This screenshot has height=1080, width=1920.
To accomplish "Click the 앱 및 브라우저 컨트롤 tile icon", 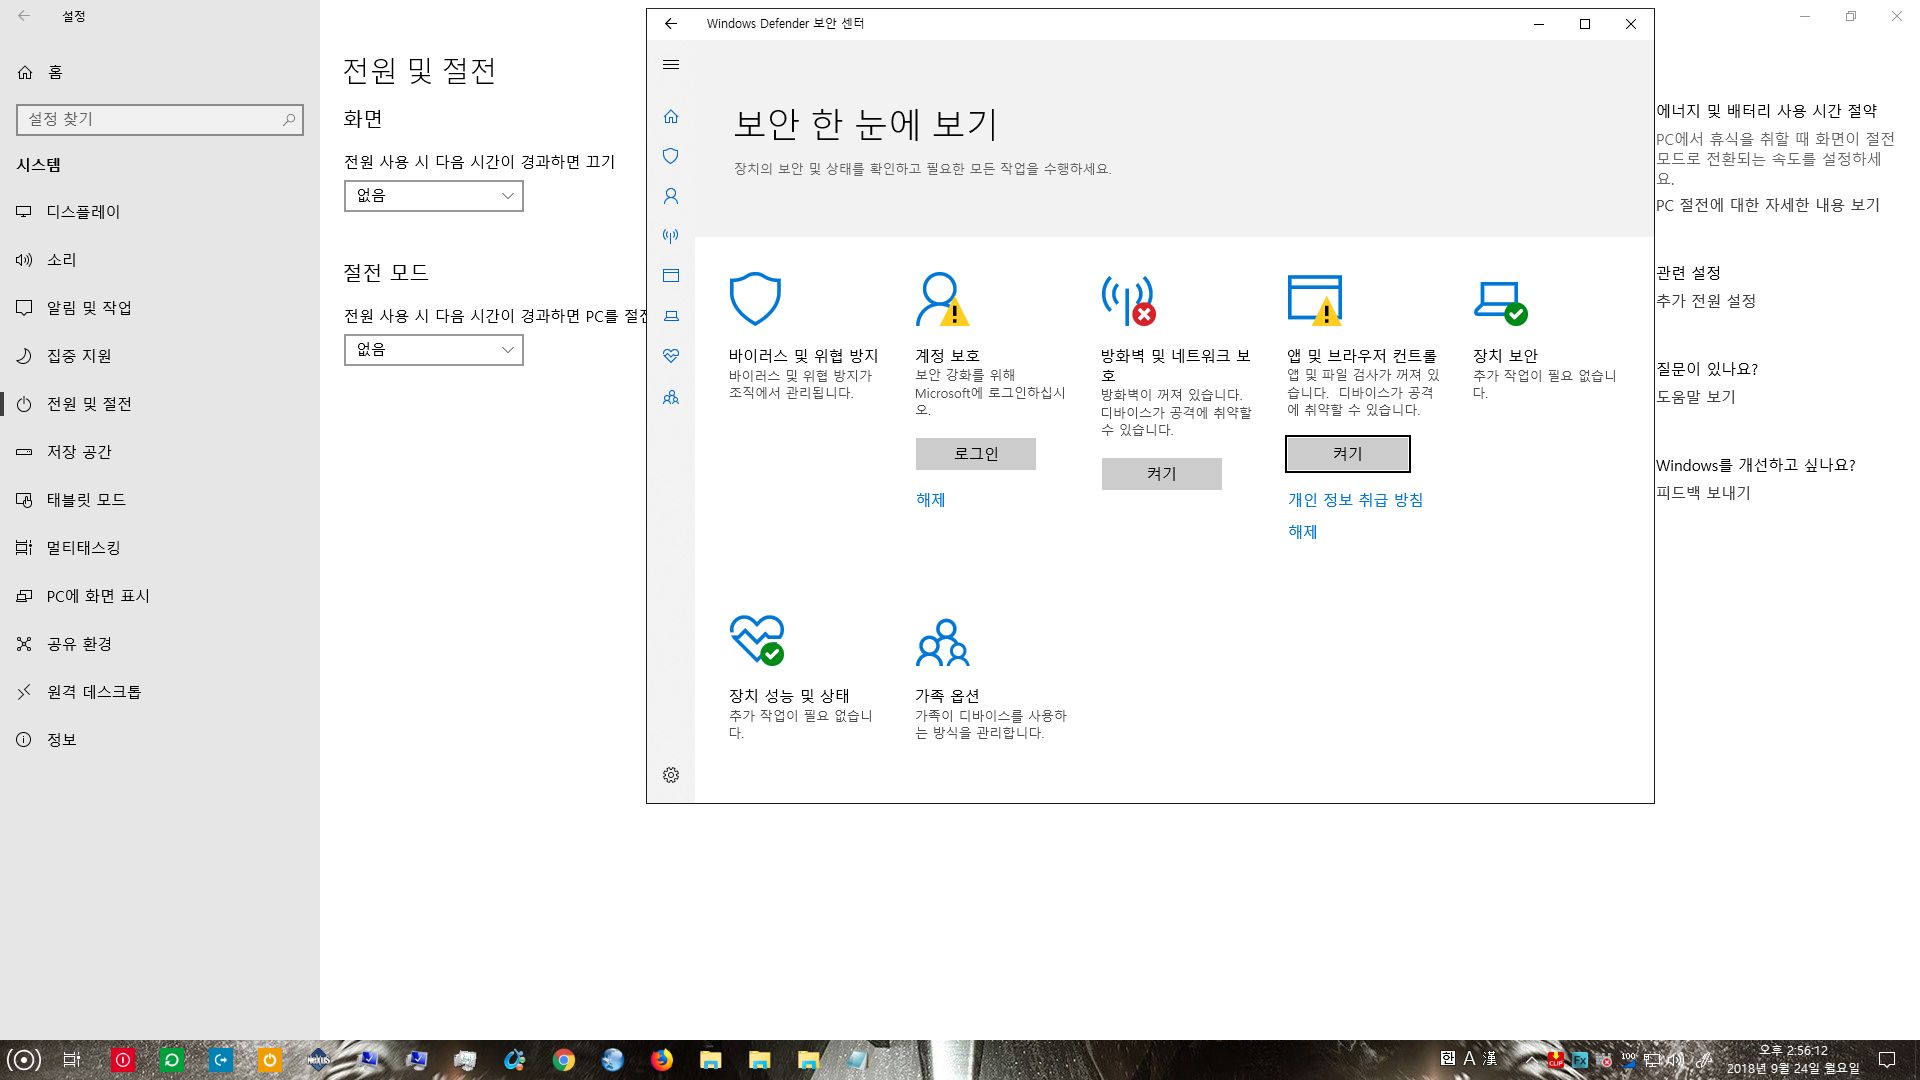I will (x=1315, y=300).
